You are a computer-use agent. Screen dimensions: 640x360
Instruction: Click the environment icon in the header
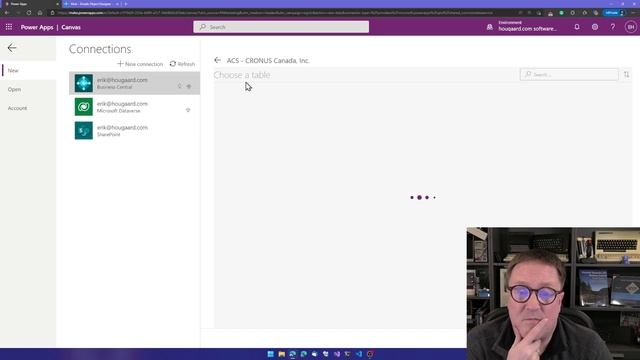489,27
